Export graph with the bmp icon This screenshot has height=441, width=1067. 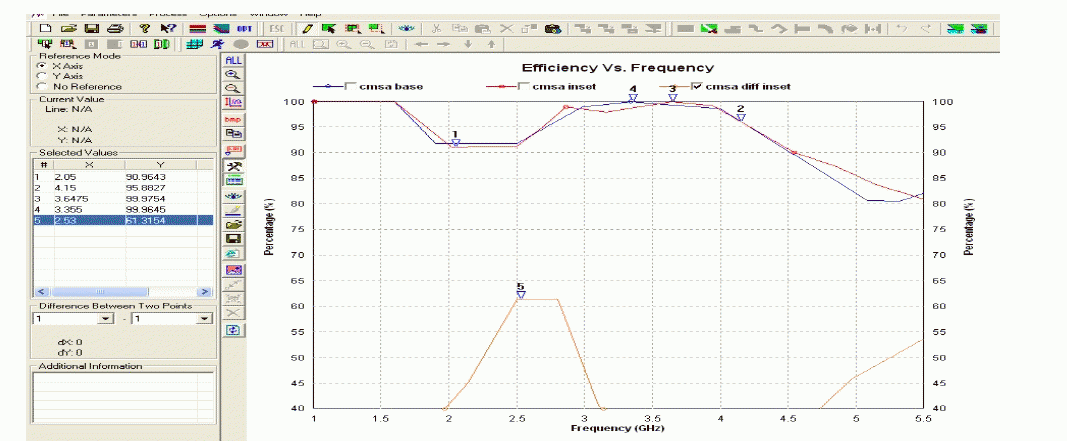tap(234, 119)
